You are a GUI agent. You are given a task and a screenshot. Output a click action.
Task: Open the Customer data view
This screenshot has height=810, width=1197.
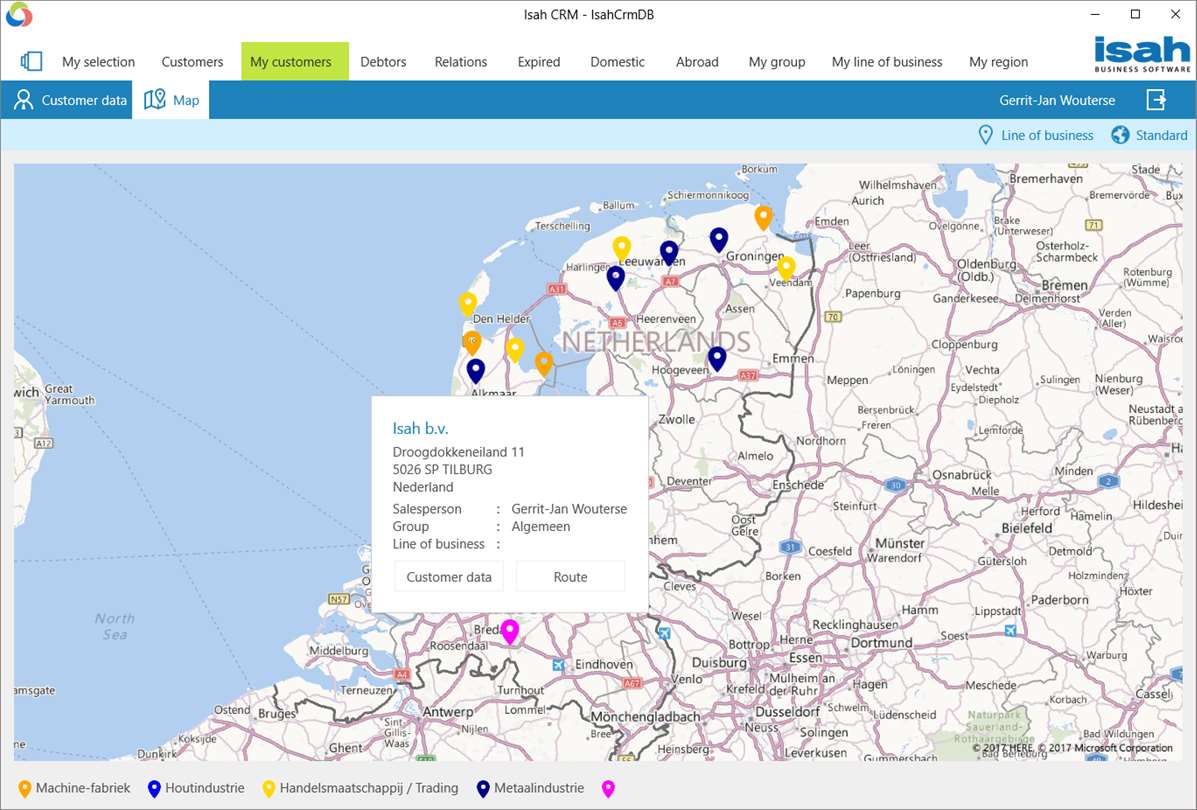(70, 100)
